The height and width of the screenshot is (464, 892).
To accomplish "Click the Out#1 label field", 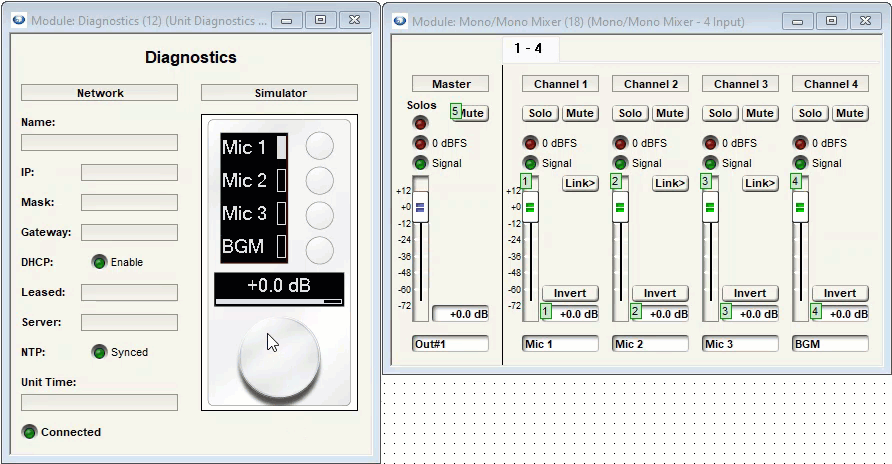I will tap(451, 344).
